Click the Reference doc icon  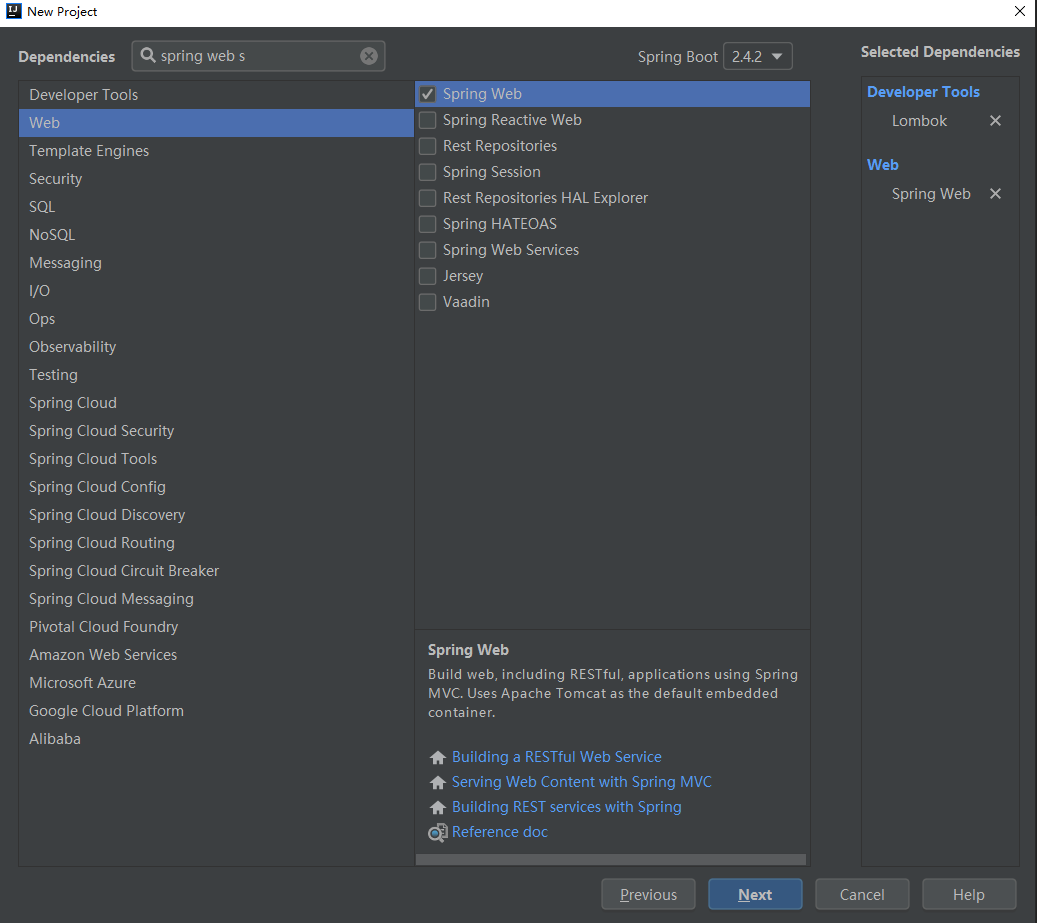pos(437,832)
